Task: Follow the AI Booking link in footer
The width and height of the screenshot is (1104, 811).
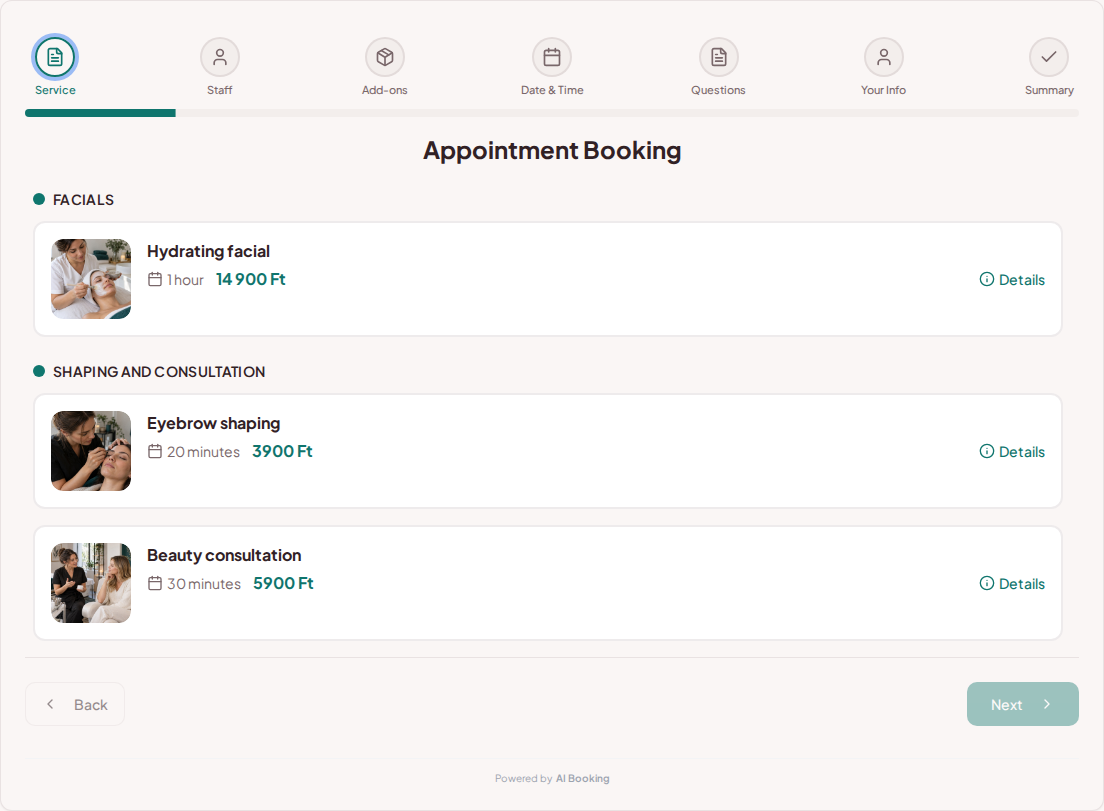Action: click(x=582, y=779)
